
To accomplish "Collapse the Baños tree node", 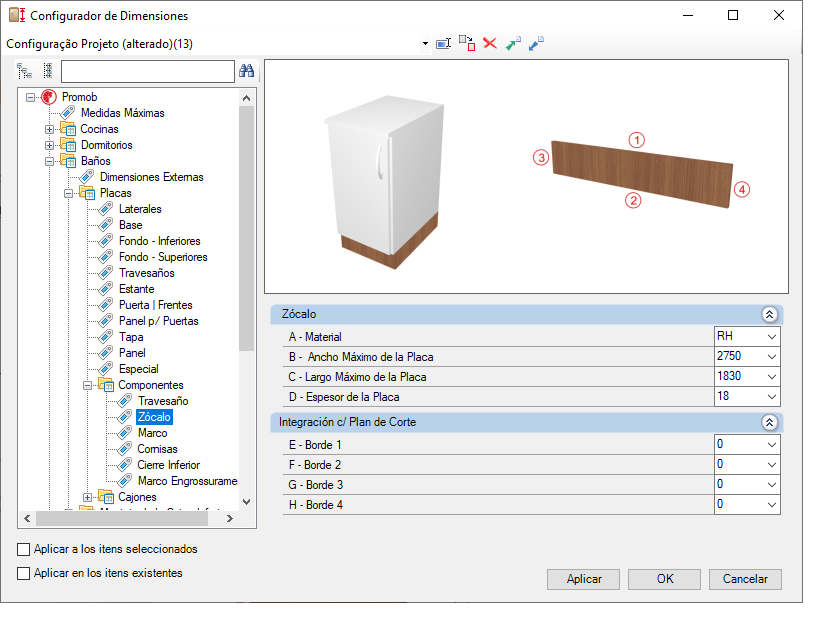I will coord(49,161).
